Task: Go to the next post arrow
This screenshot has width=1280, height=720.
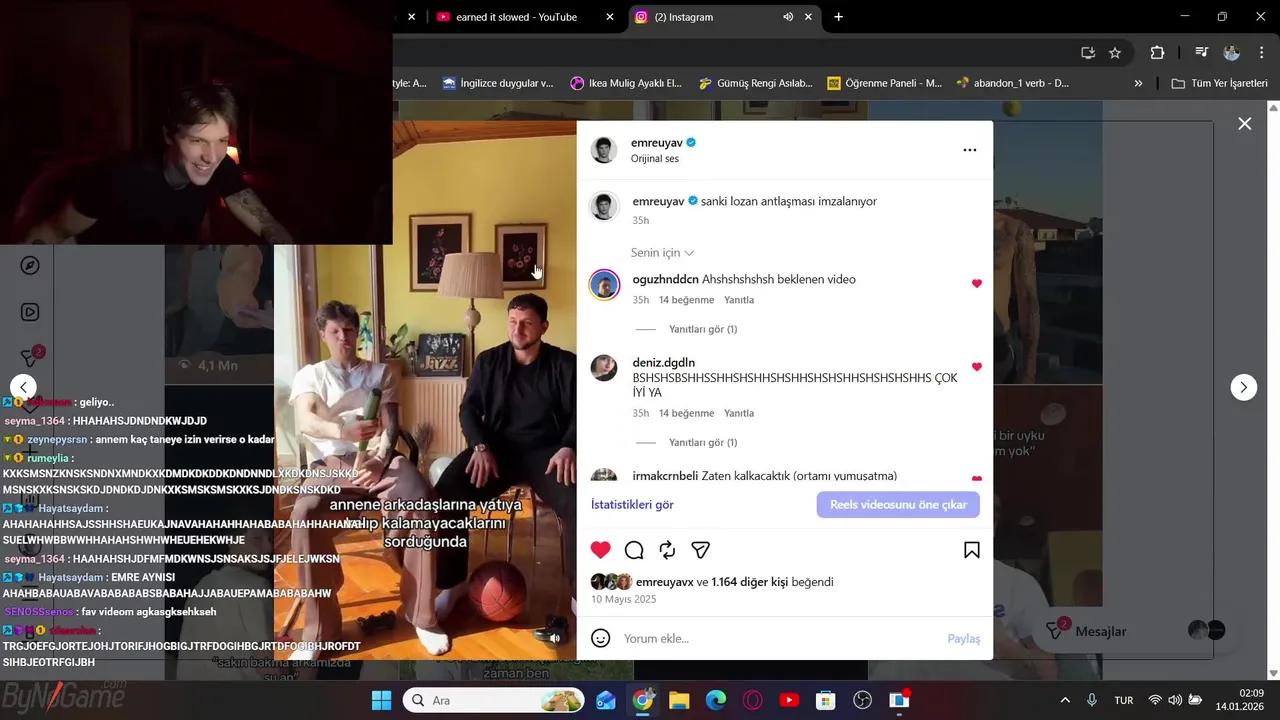Action: pyautogui.click(x=1243, y=387)
